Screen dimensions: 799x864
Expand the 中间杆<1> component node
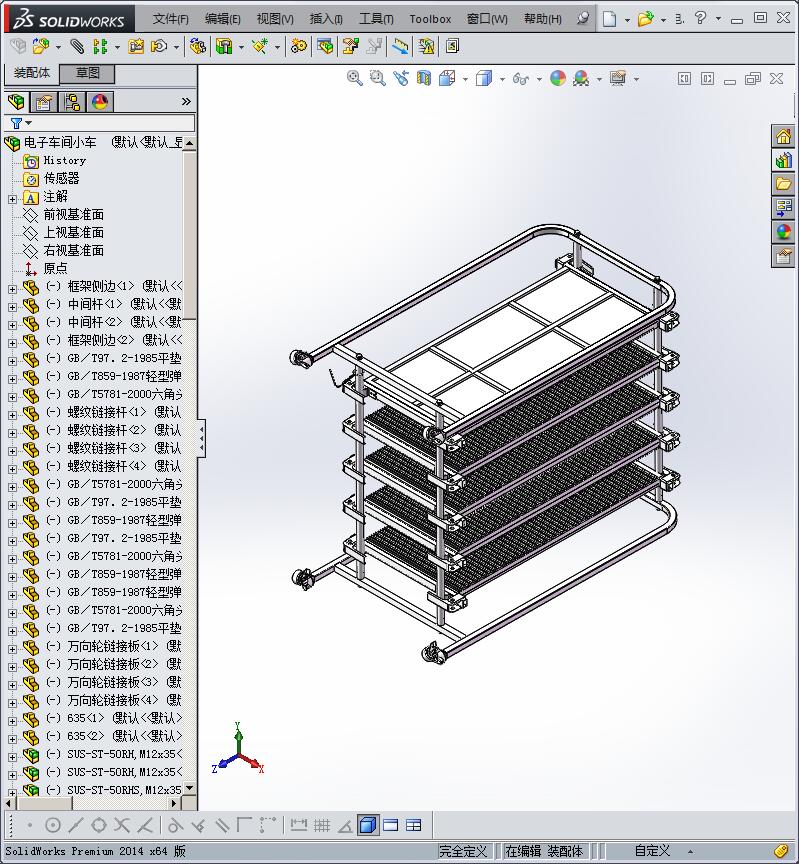(x=12, y=307)
